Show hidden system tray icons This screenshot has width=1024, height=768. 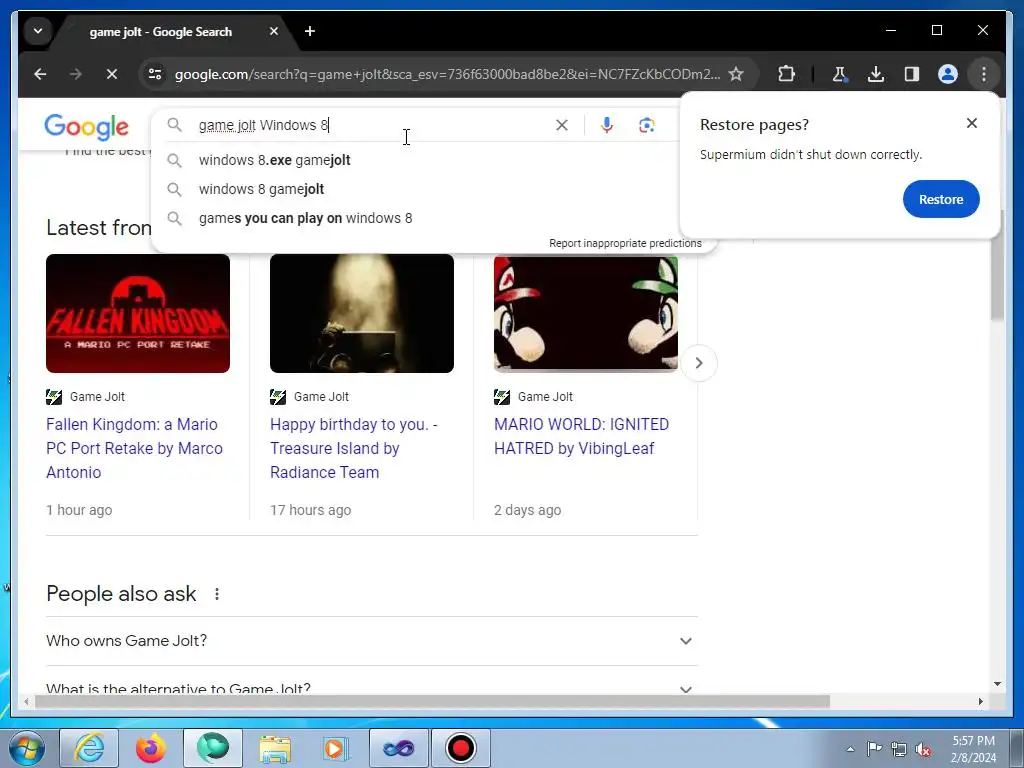coord(850,750)
